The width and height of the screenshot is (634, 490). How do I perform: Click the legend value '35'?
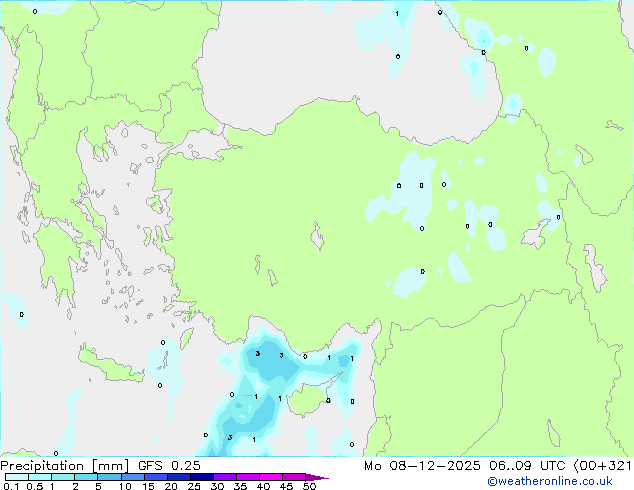[240, 486]
